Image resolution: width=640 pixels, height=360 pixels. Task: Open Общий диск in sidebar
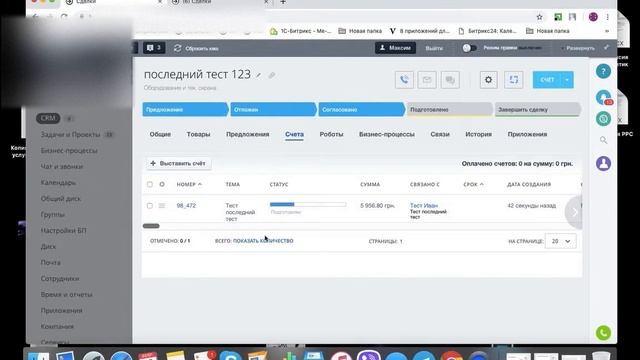60,198
